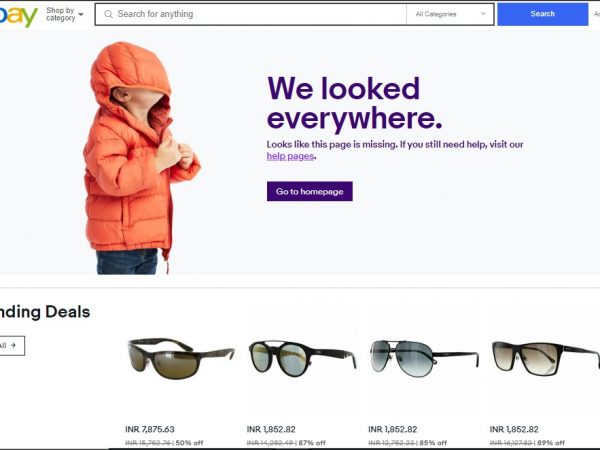Focus the Search for anything field
600x450 pixels.
pos(251,14)
